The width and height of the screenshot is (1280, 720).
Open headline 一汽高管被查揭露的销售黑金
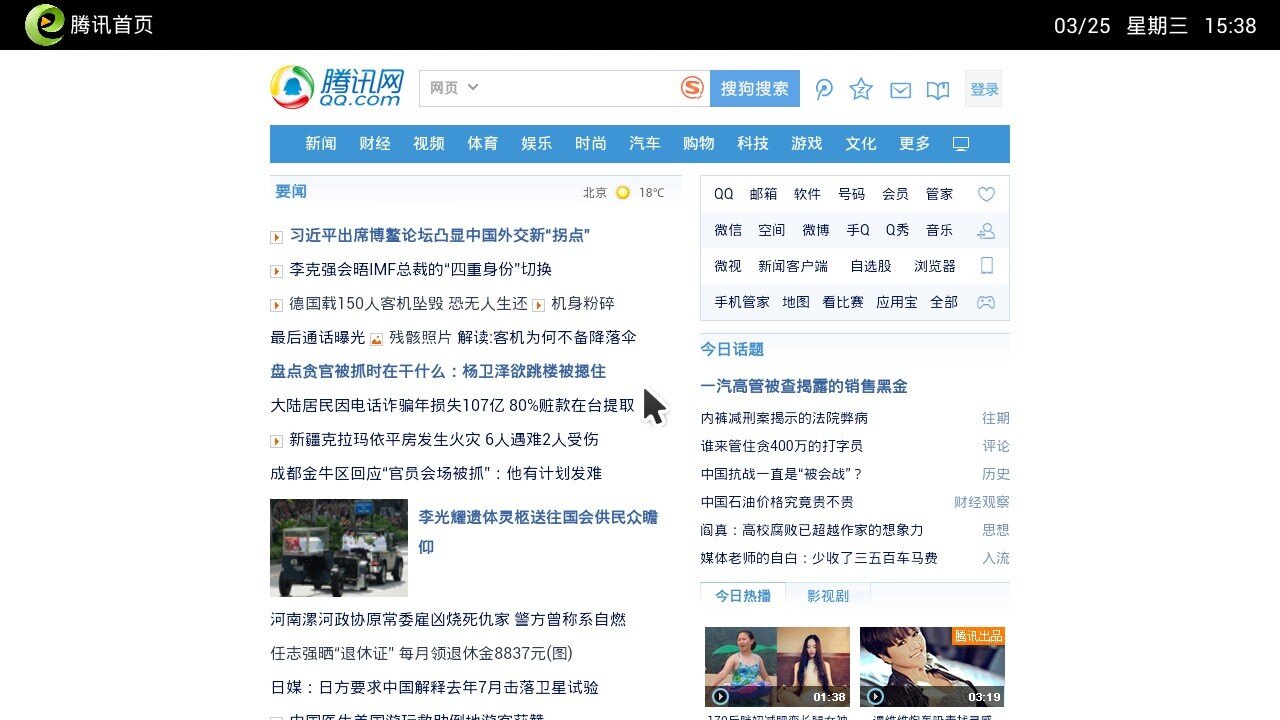click(804, 386)
